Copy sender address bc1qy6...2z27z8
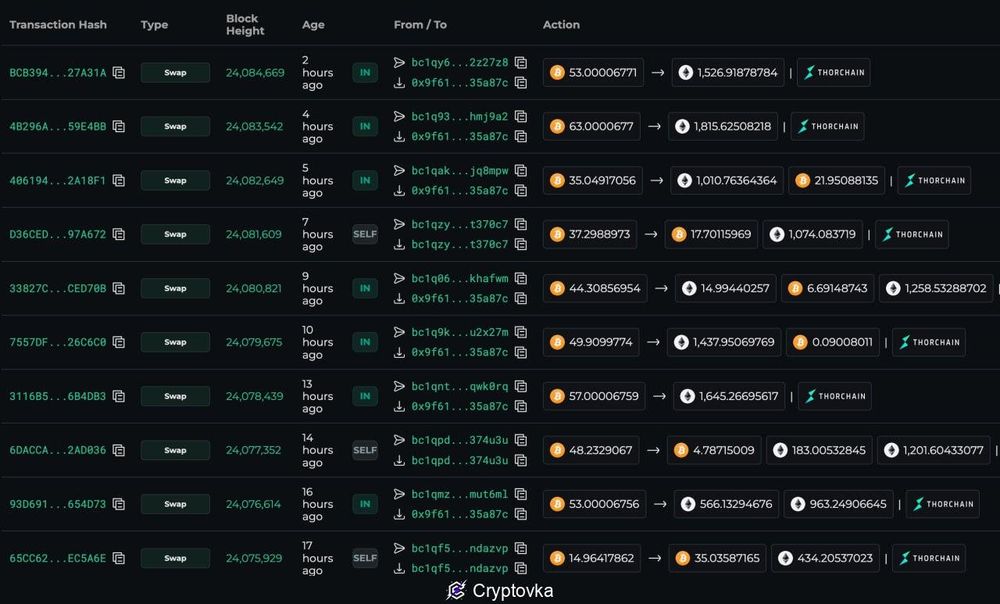This screenshot has width=1000, height=604. point(521,63)
